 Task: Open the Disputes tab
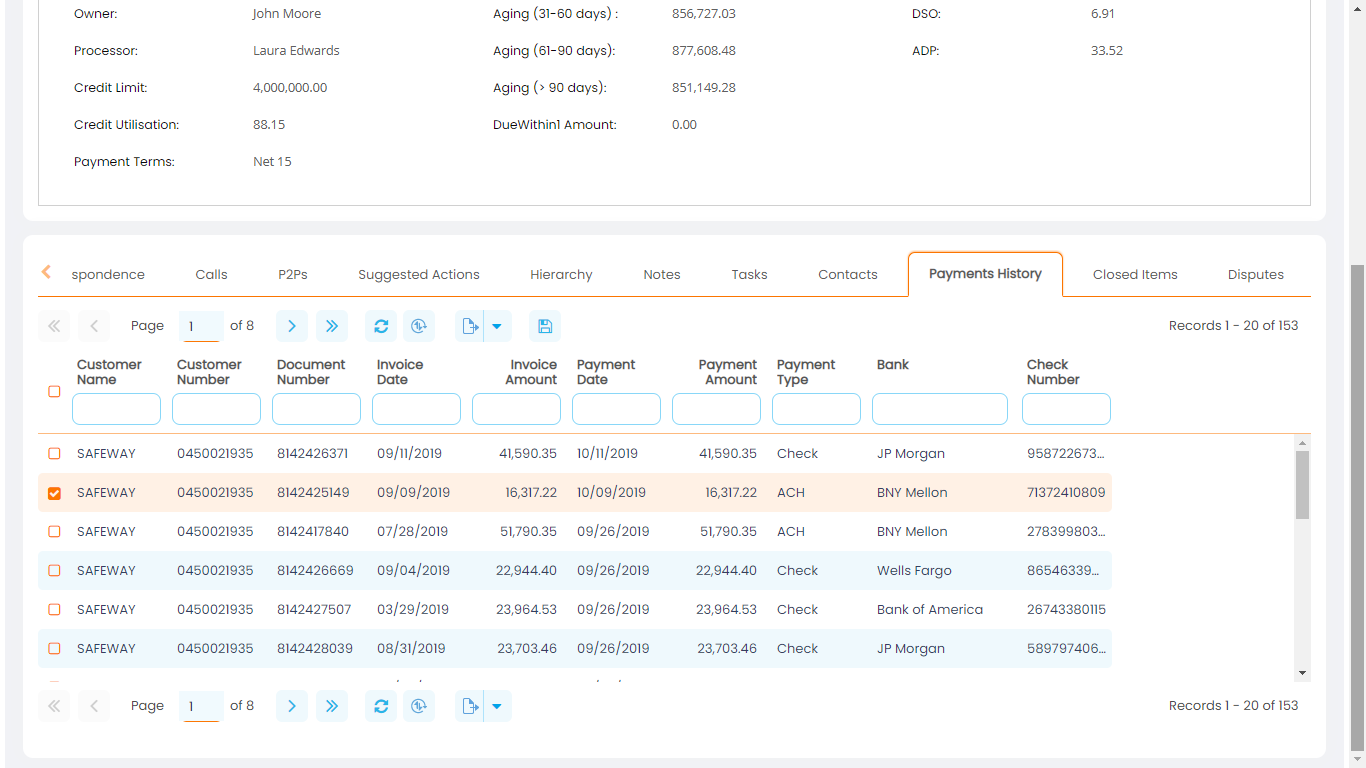[1255, 274]
